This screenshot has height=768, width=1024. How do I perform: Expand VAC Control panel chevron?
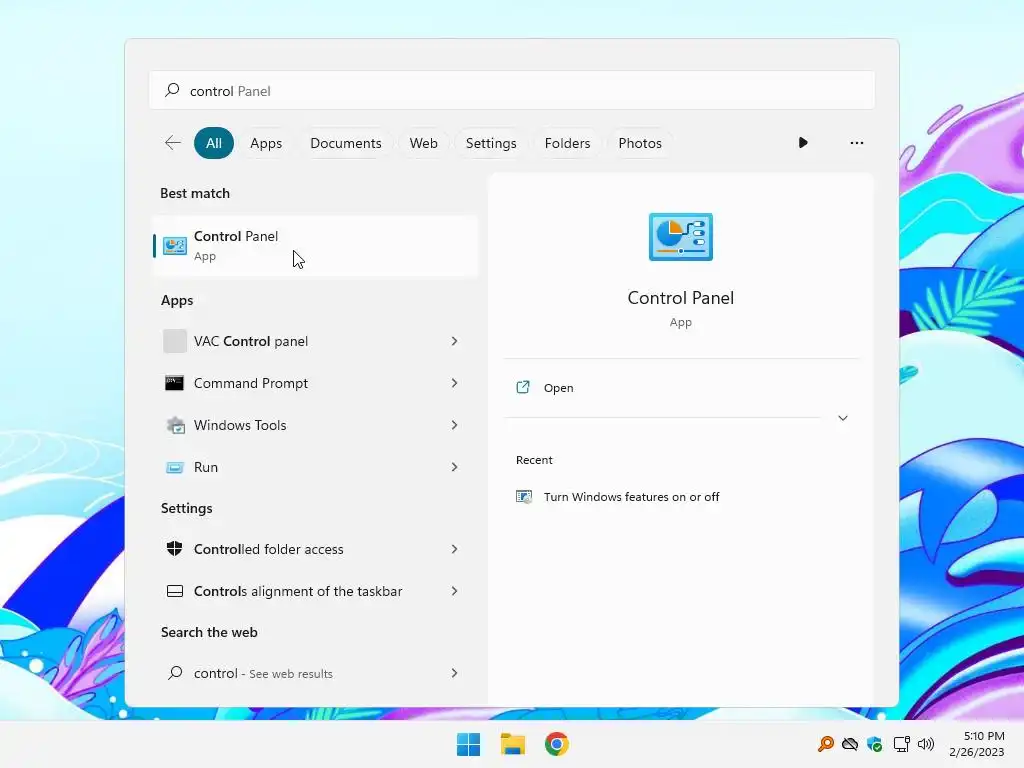coord(454,341)
